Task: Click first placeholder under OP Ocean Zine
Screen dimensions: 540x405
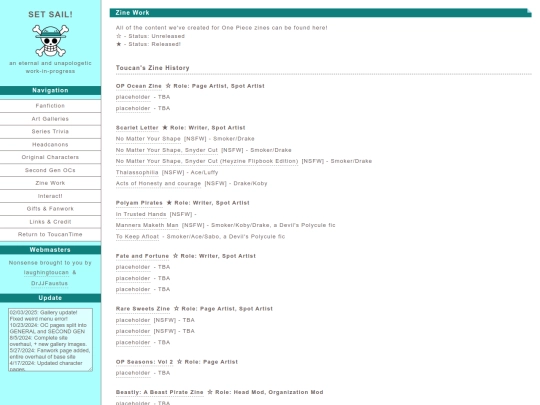Action: (133, 97)
